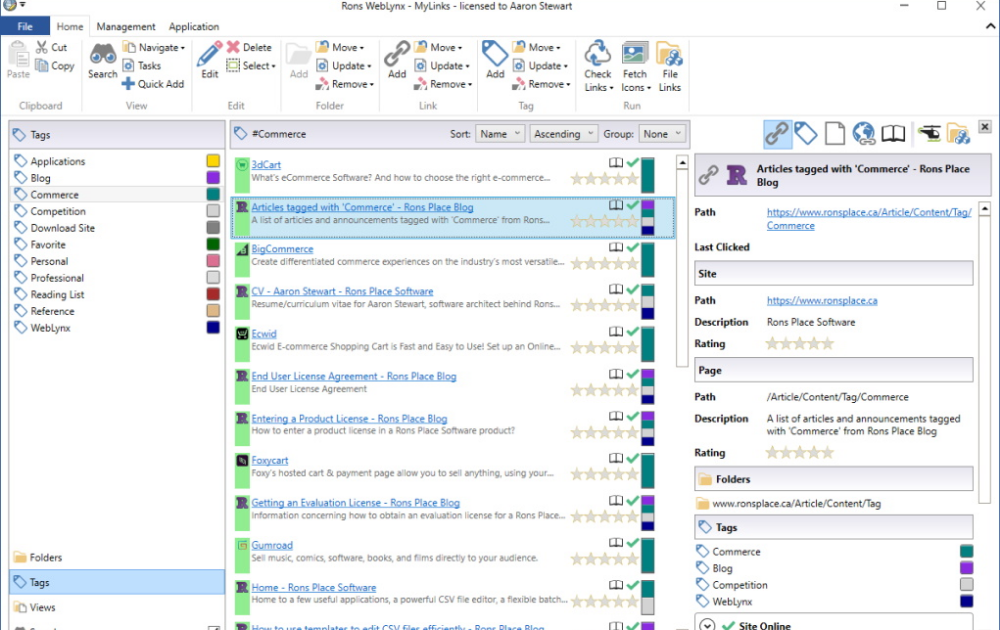Open the 3dCart link

pos(266,165)
